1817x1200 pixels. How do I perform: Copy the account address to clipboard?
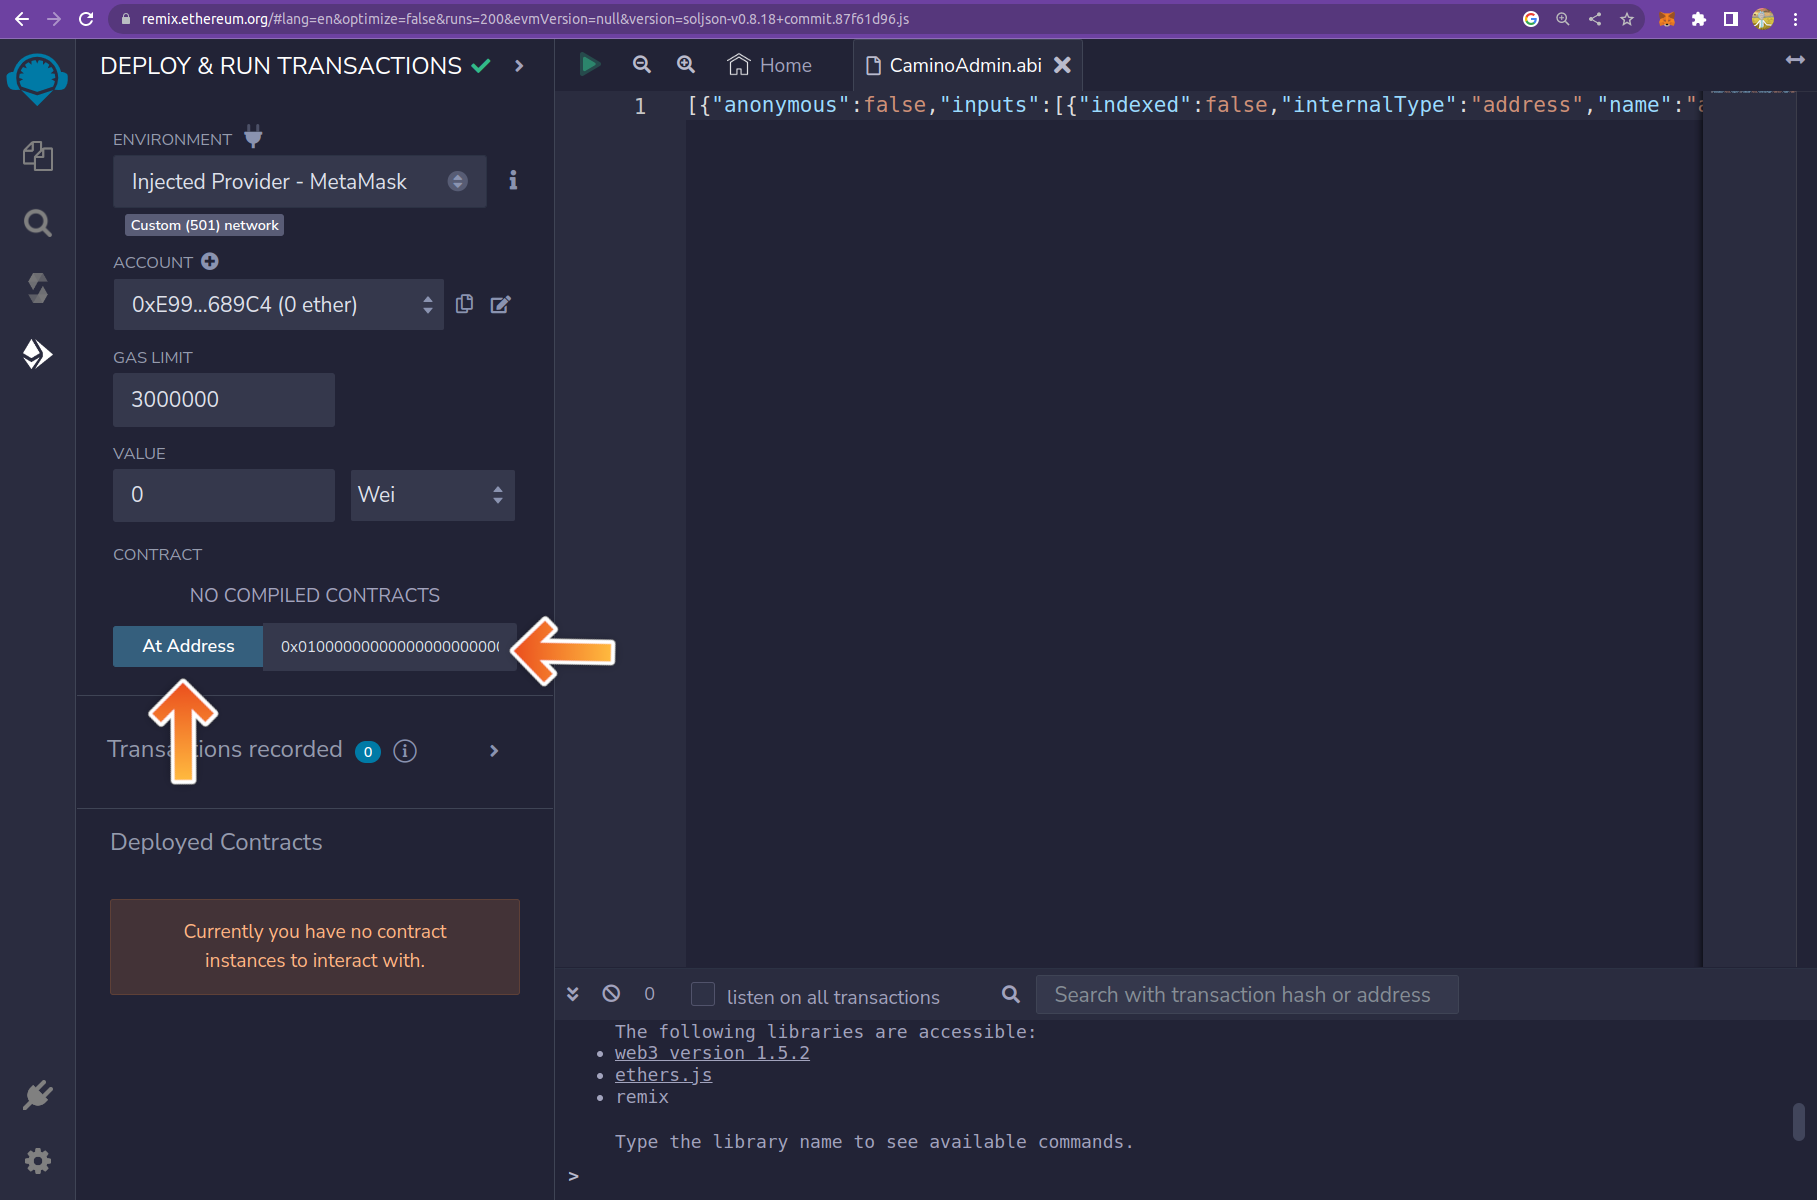click(464, 304)
